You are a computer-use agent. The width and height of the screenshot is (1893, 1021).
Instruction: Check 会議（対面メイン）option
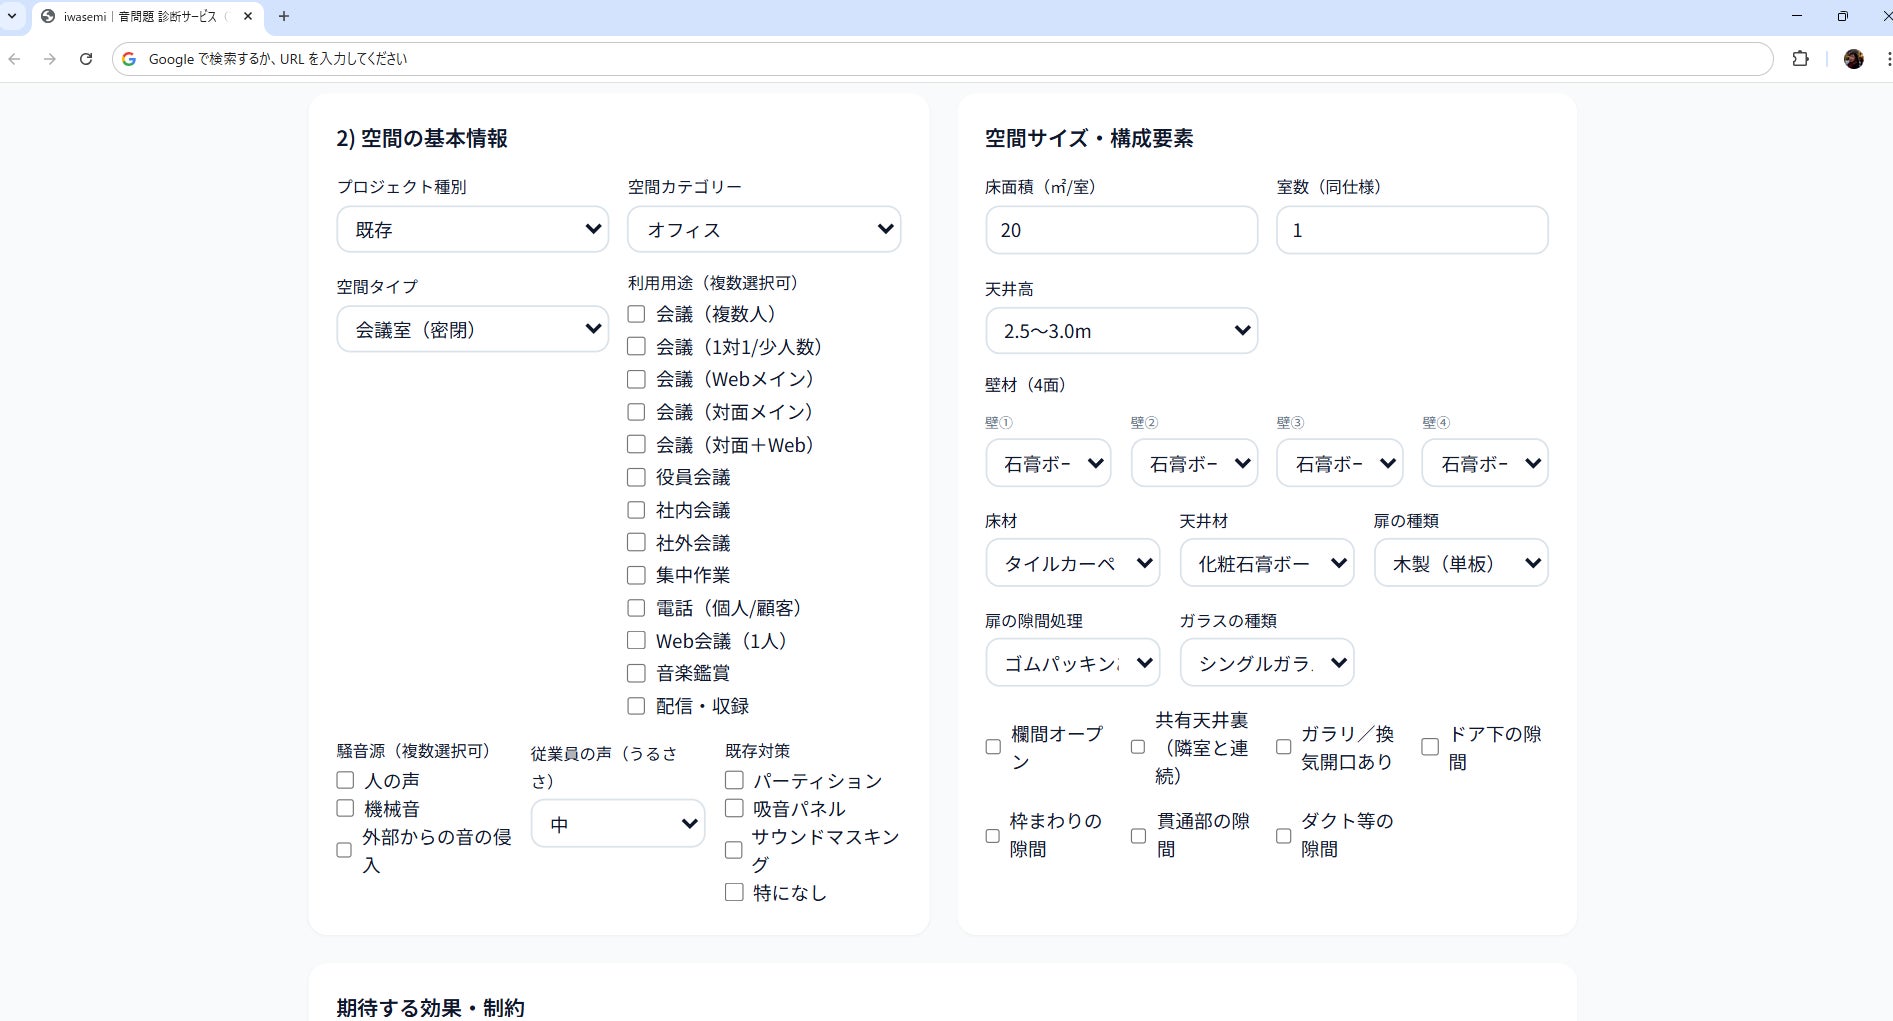636,412
